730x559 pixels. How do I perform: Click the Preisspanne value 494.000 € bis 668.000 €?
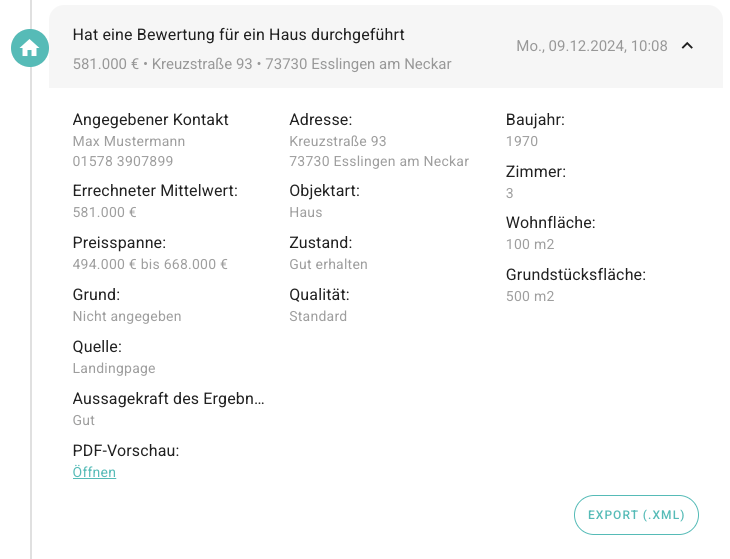[150, 264]
